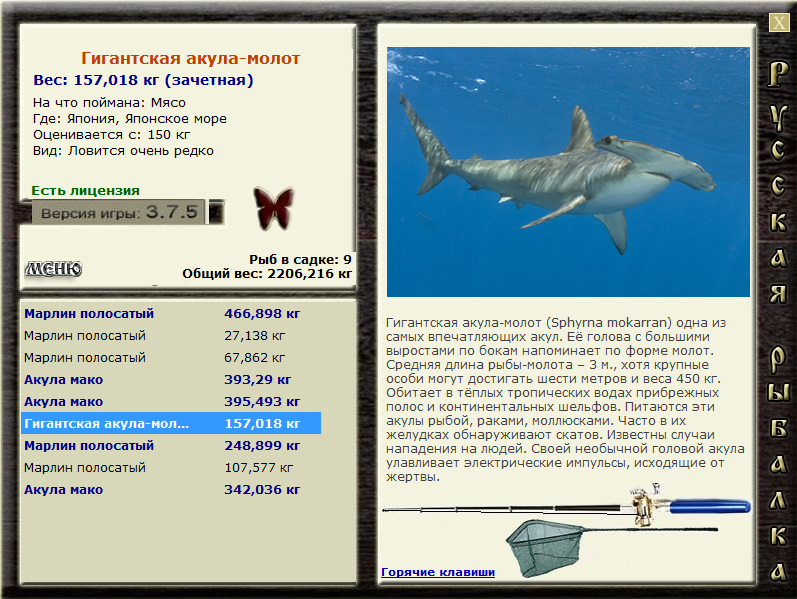Screen dimensions: 797x599
Task: Click the shark description paragraph
Action: click(x=565, y=400)
